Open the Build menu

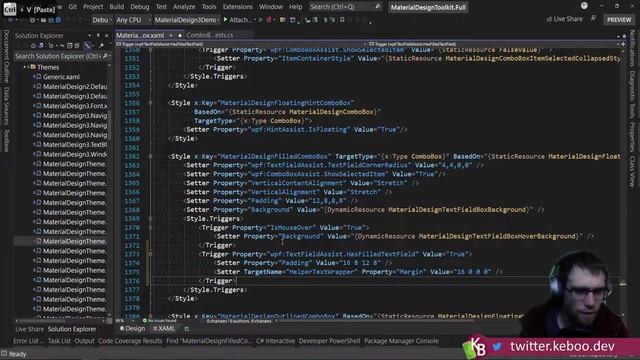tap(116, 7)
